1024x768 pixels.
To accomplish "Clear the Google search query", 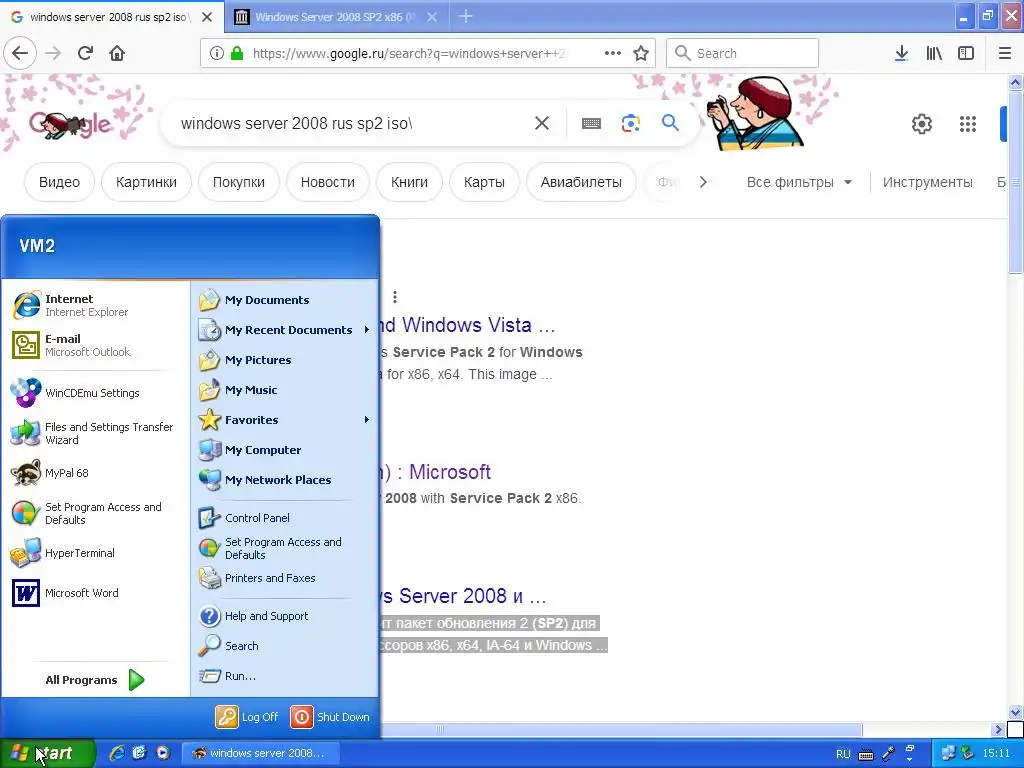I will coord(541,123).
